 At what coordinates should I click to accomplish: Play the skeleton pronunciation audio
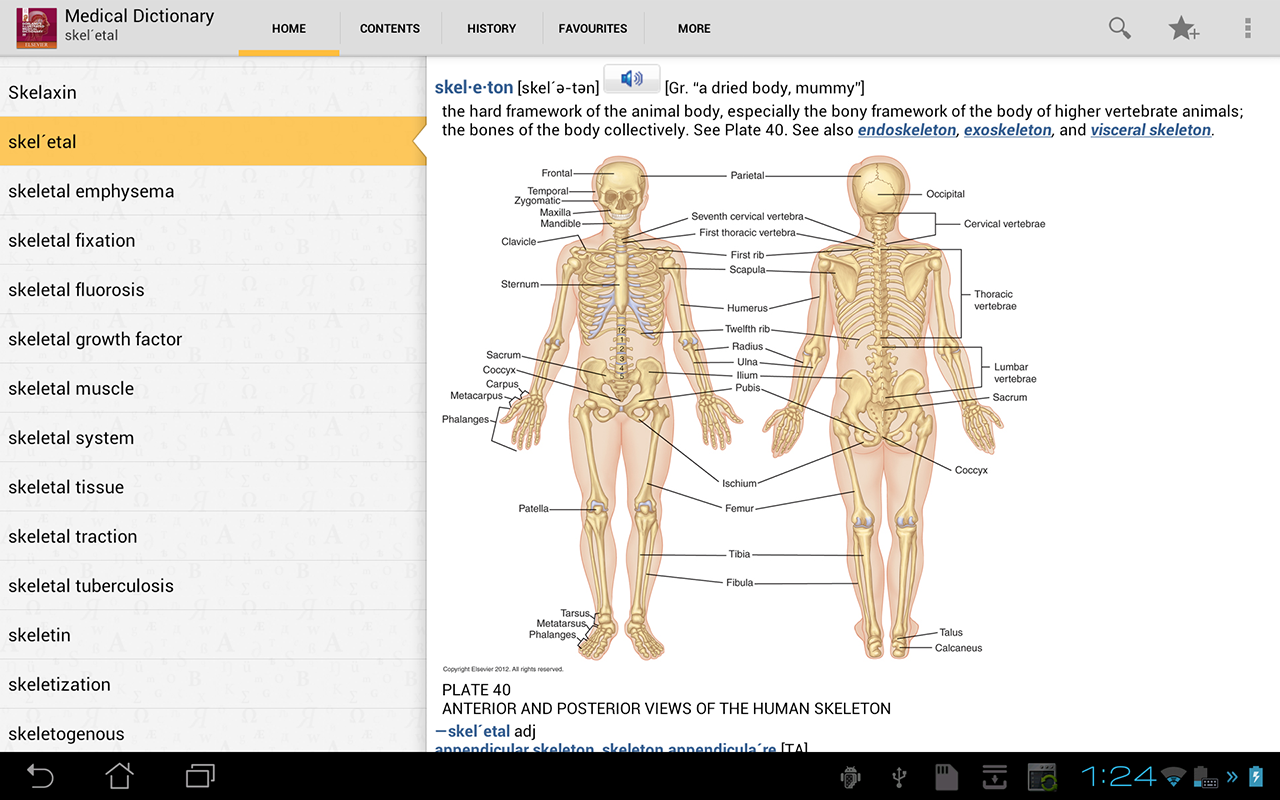tap(631, 79)
